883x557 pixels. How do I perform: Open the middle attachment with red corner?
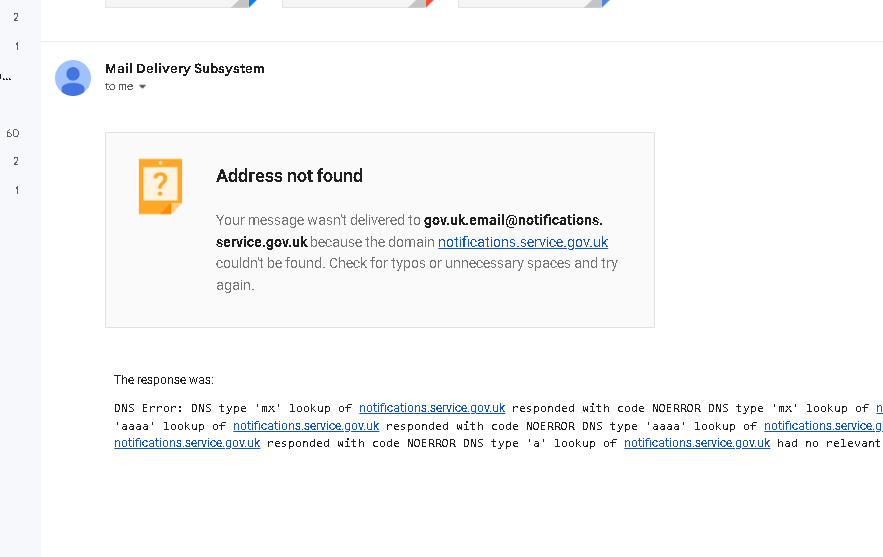(358, 3)
